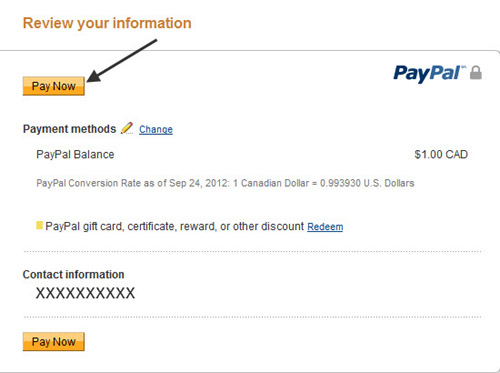Click the Redeem gift card link
Screen dimensions: 500x373
coord(325,227)
